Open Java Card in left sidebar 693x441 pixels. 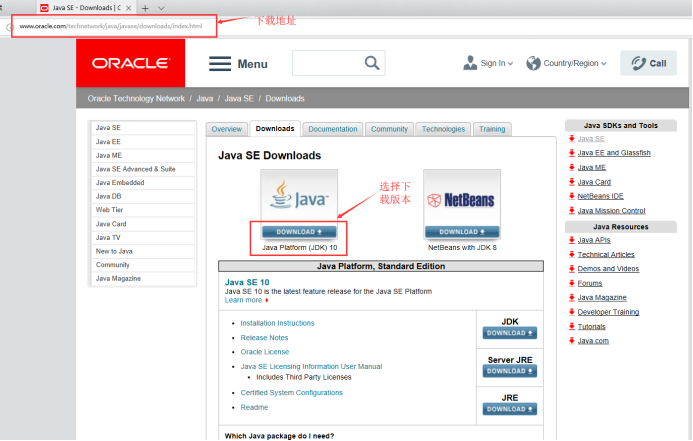[x=143, y=224]
